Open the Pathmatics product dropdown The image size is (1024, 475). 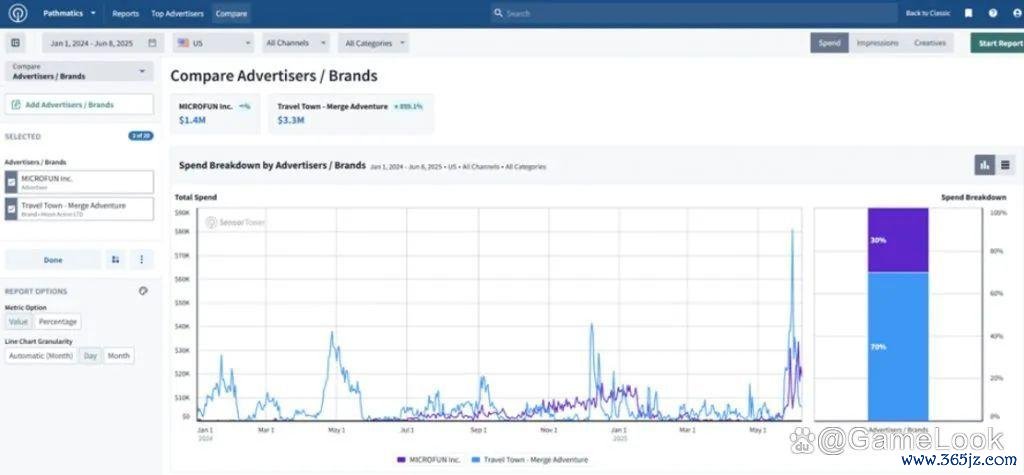(x=69, y=13)
